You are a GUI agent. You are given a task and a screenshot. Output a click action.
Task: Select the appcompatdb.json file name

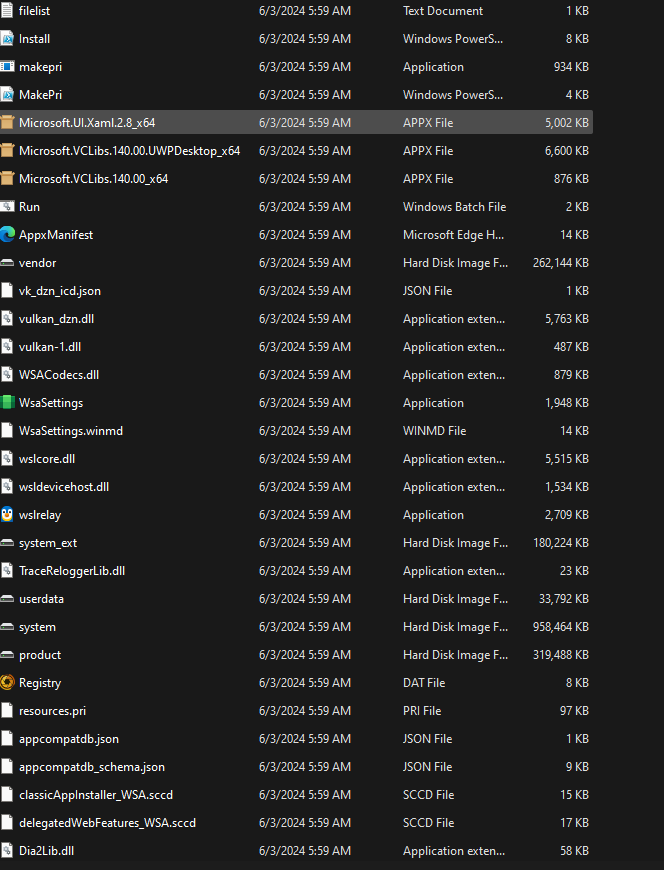(69, 739)
